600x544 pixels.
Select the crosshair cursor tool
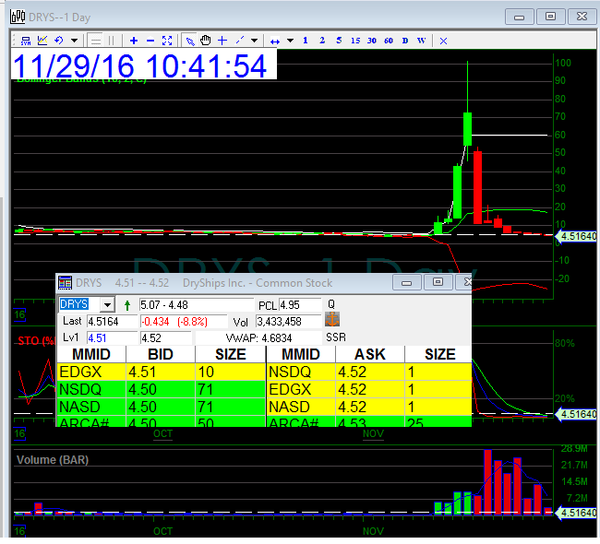pyautogui.click(x=222, y=40)
